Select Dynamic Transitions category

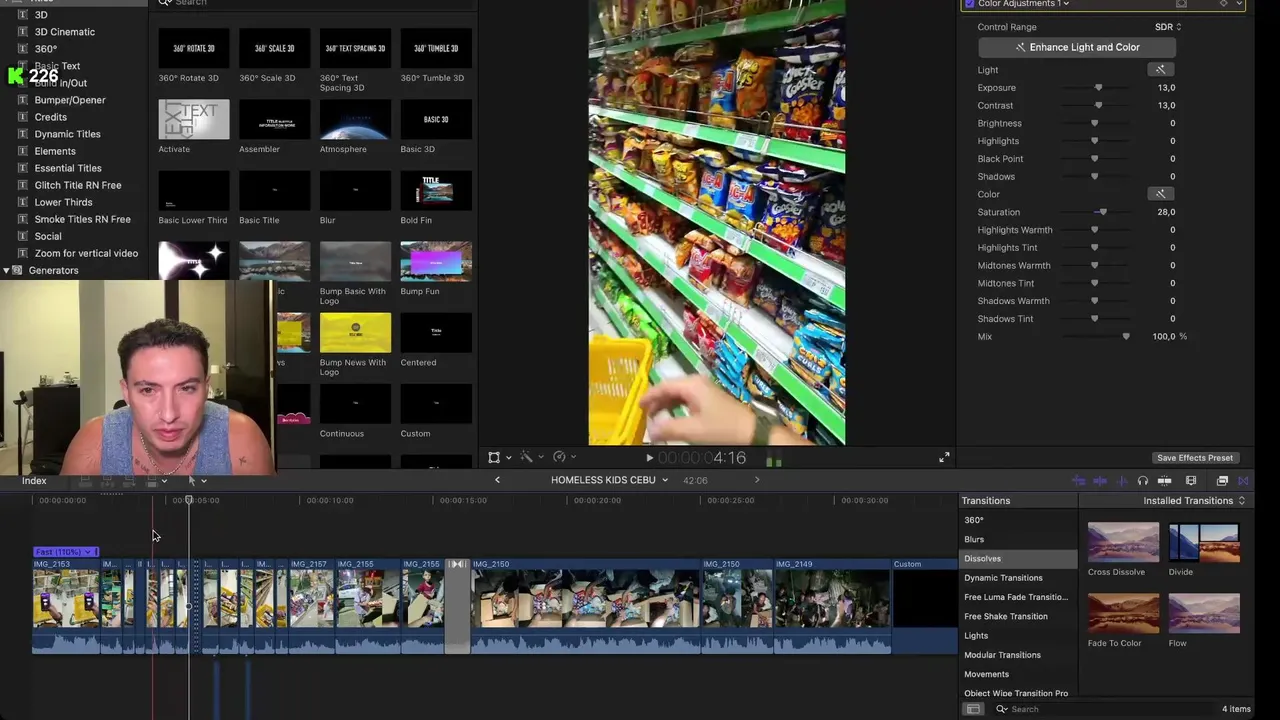pos(1018,578)
